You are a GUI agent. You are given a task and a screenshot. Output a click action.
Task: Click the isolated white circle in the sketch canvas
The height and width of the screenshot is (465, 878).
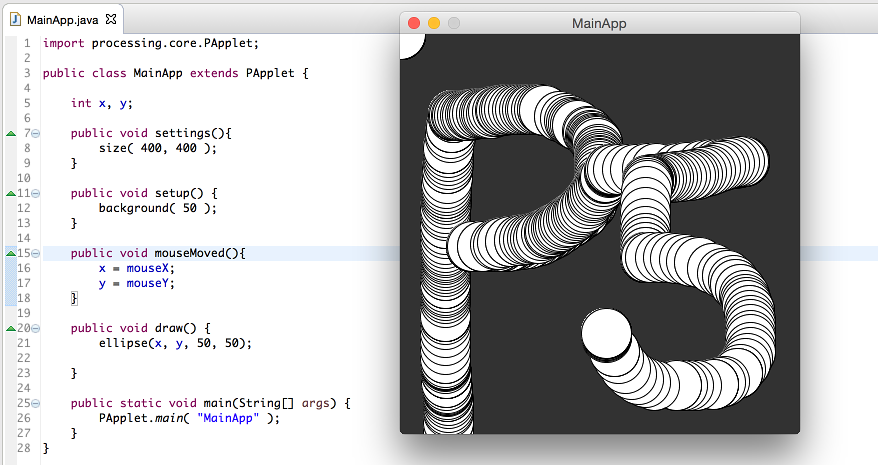tap(606, 334)
